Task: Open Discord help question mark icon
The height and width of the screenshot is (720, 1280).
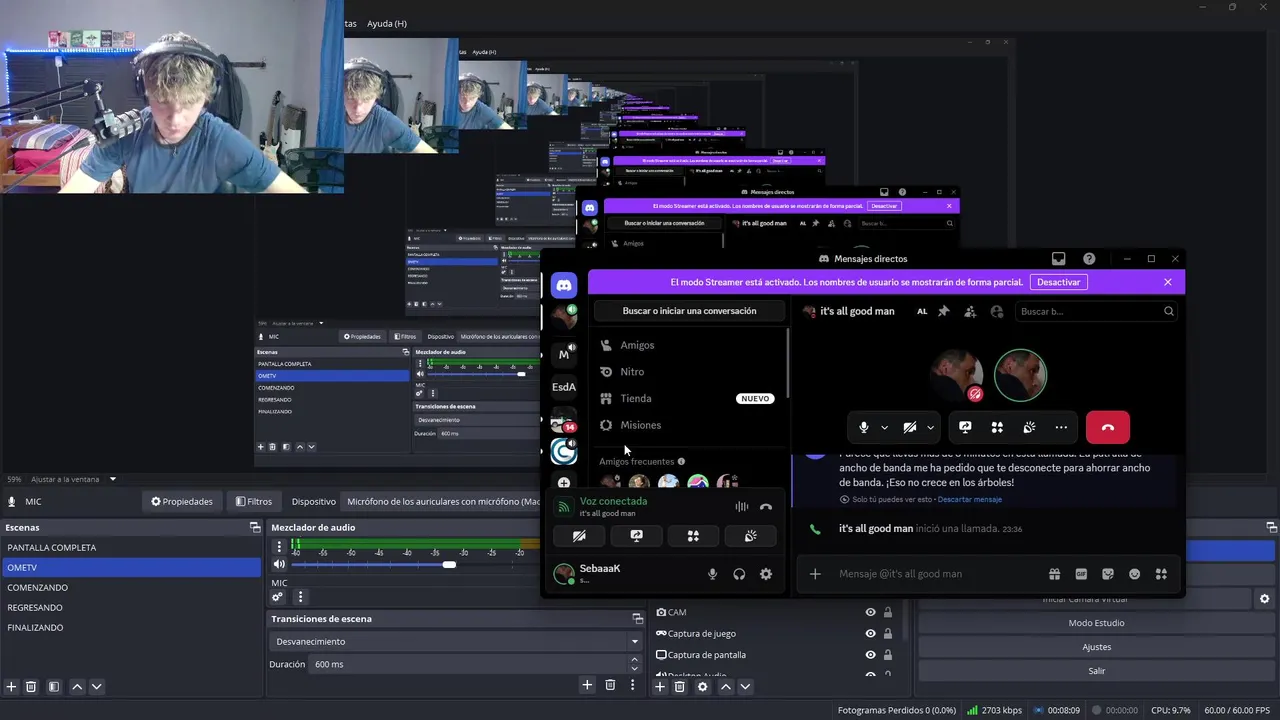Action: 1089,259
